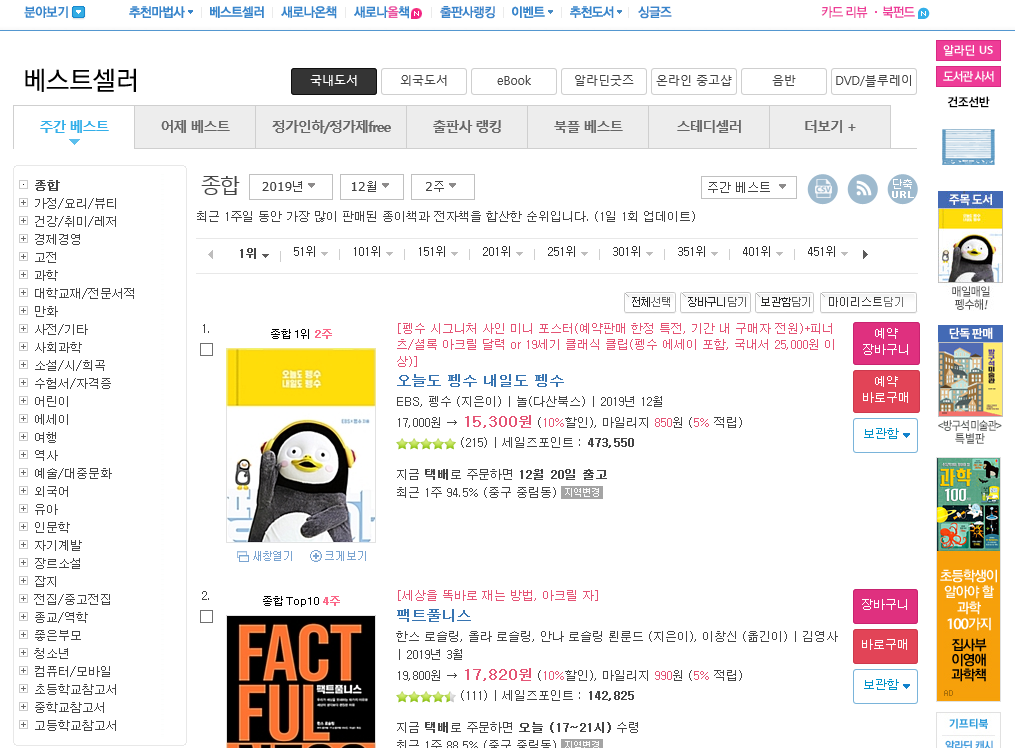Screen dimensions: 1015x748
Task: Open the 건조선반 sidebar item image
Action: point(968,147)
